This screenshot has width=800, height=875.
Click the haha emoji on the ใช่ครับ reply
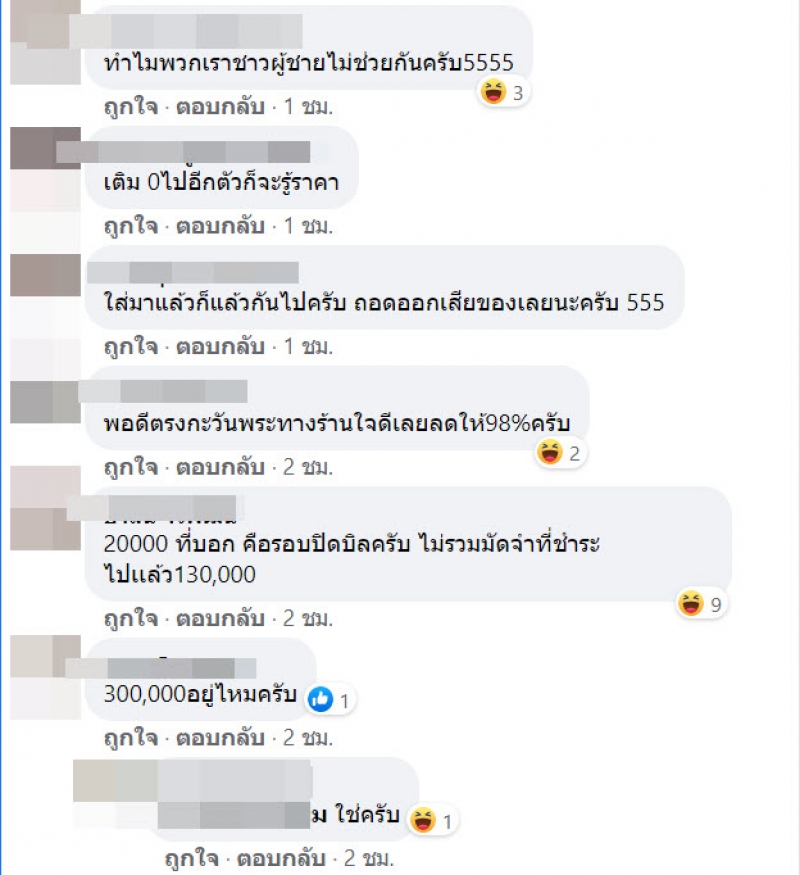click(x=422, y=820)
